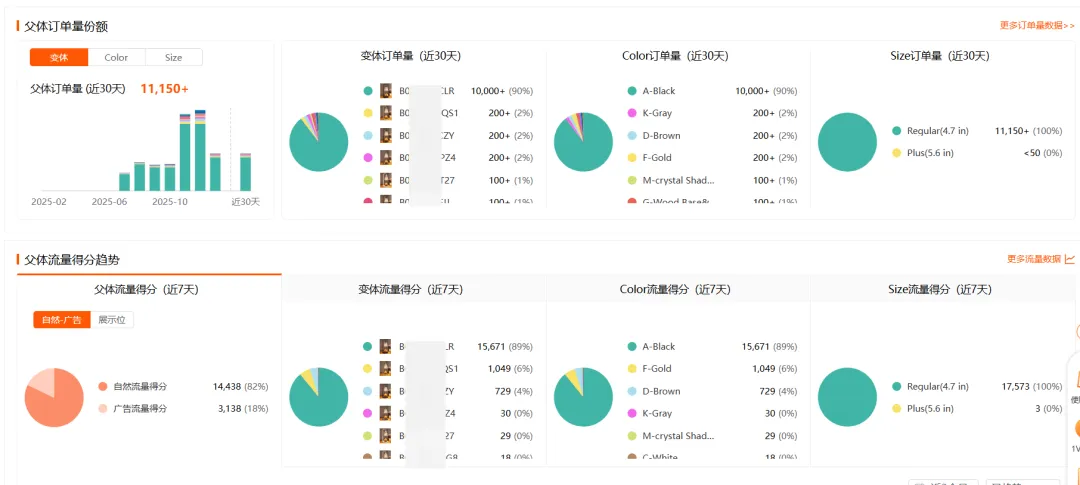Open variant thumbnail in the 15,671 traffic score row
The width and height of the screenshot is (1080, 485).
click(x=386, y=347)
